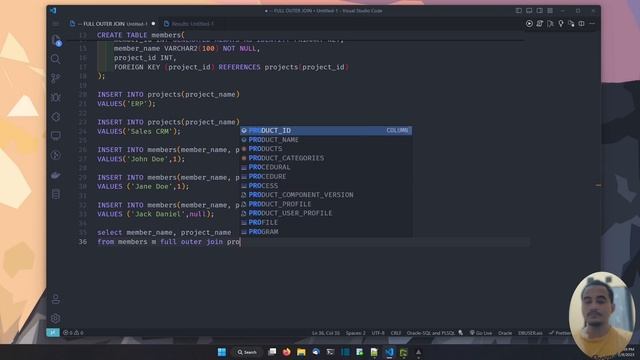The height and width of the screenshot is (360, 640).
Task: Select PRODUCT_CATEGORIES suggestion
Action: (326, 158)
